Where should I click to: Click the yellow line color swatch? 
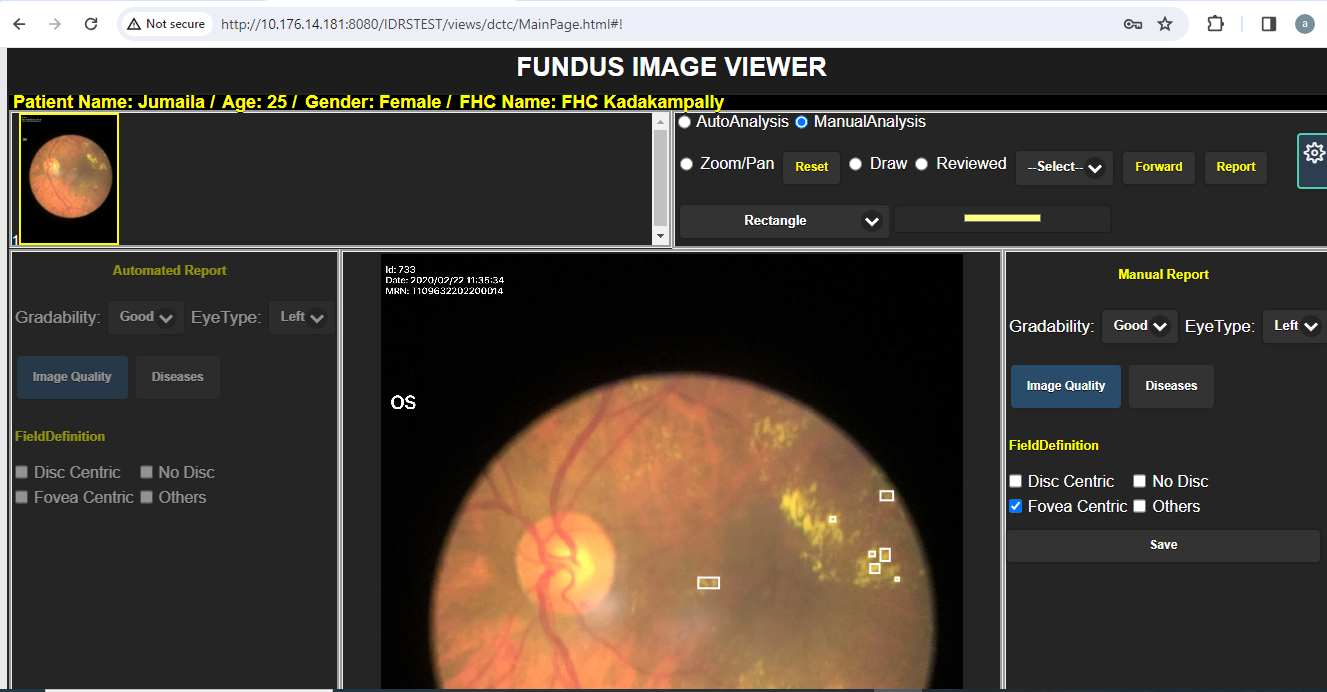[x=1002, y=218]
